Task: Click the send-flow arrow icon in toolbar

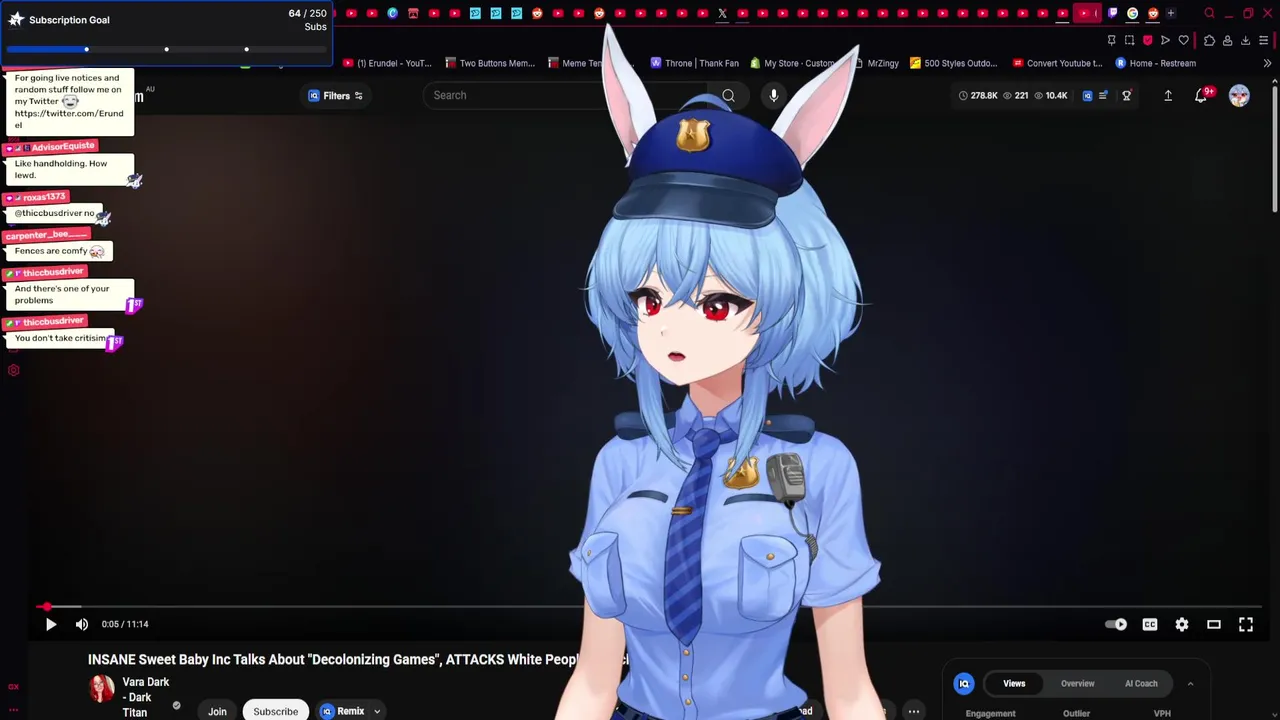Action: tap(1165, 40)
